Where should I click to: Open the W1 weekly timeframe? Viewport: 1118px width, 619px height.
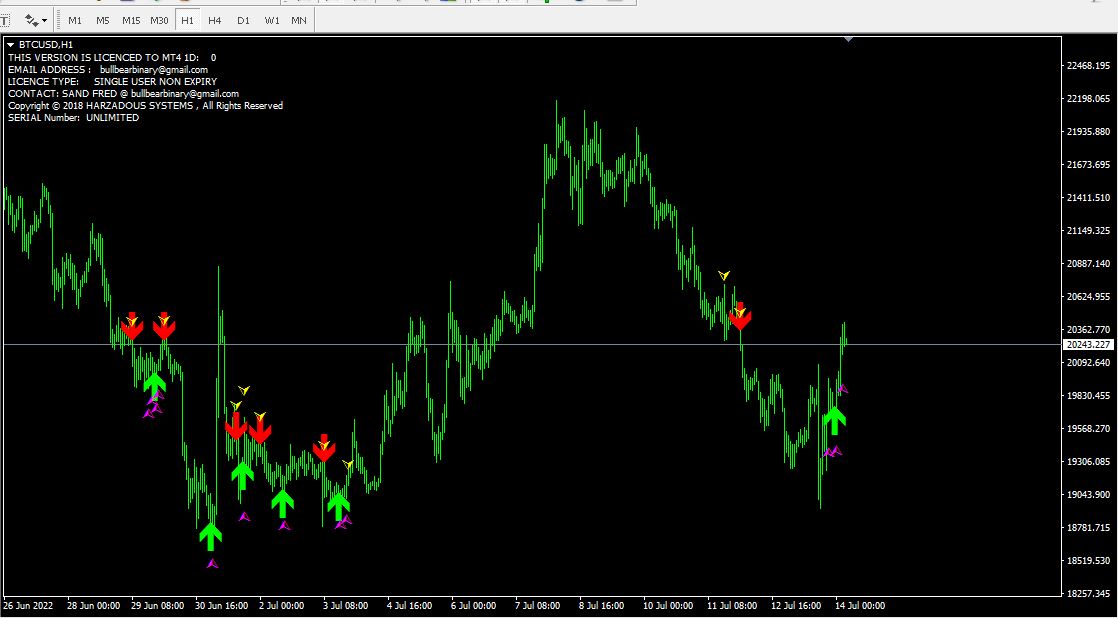[272, 20]
